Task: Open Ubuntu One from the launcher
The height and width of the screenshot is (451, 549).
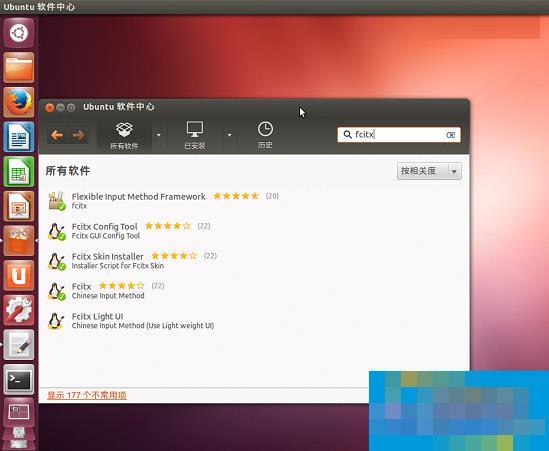Action: pos(19,275)
